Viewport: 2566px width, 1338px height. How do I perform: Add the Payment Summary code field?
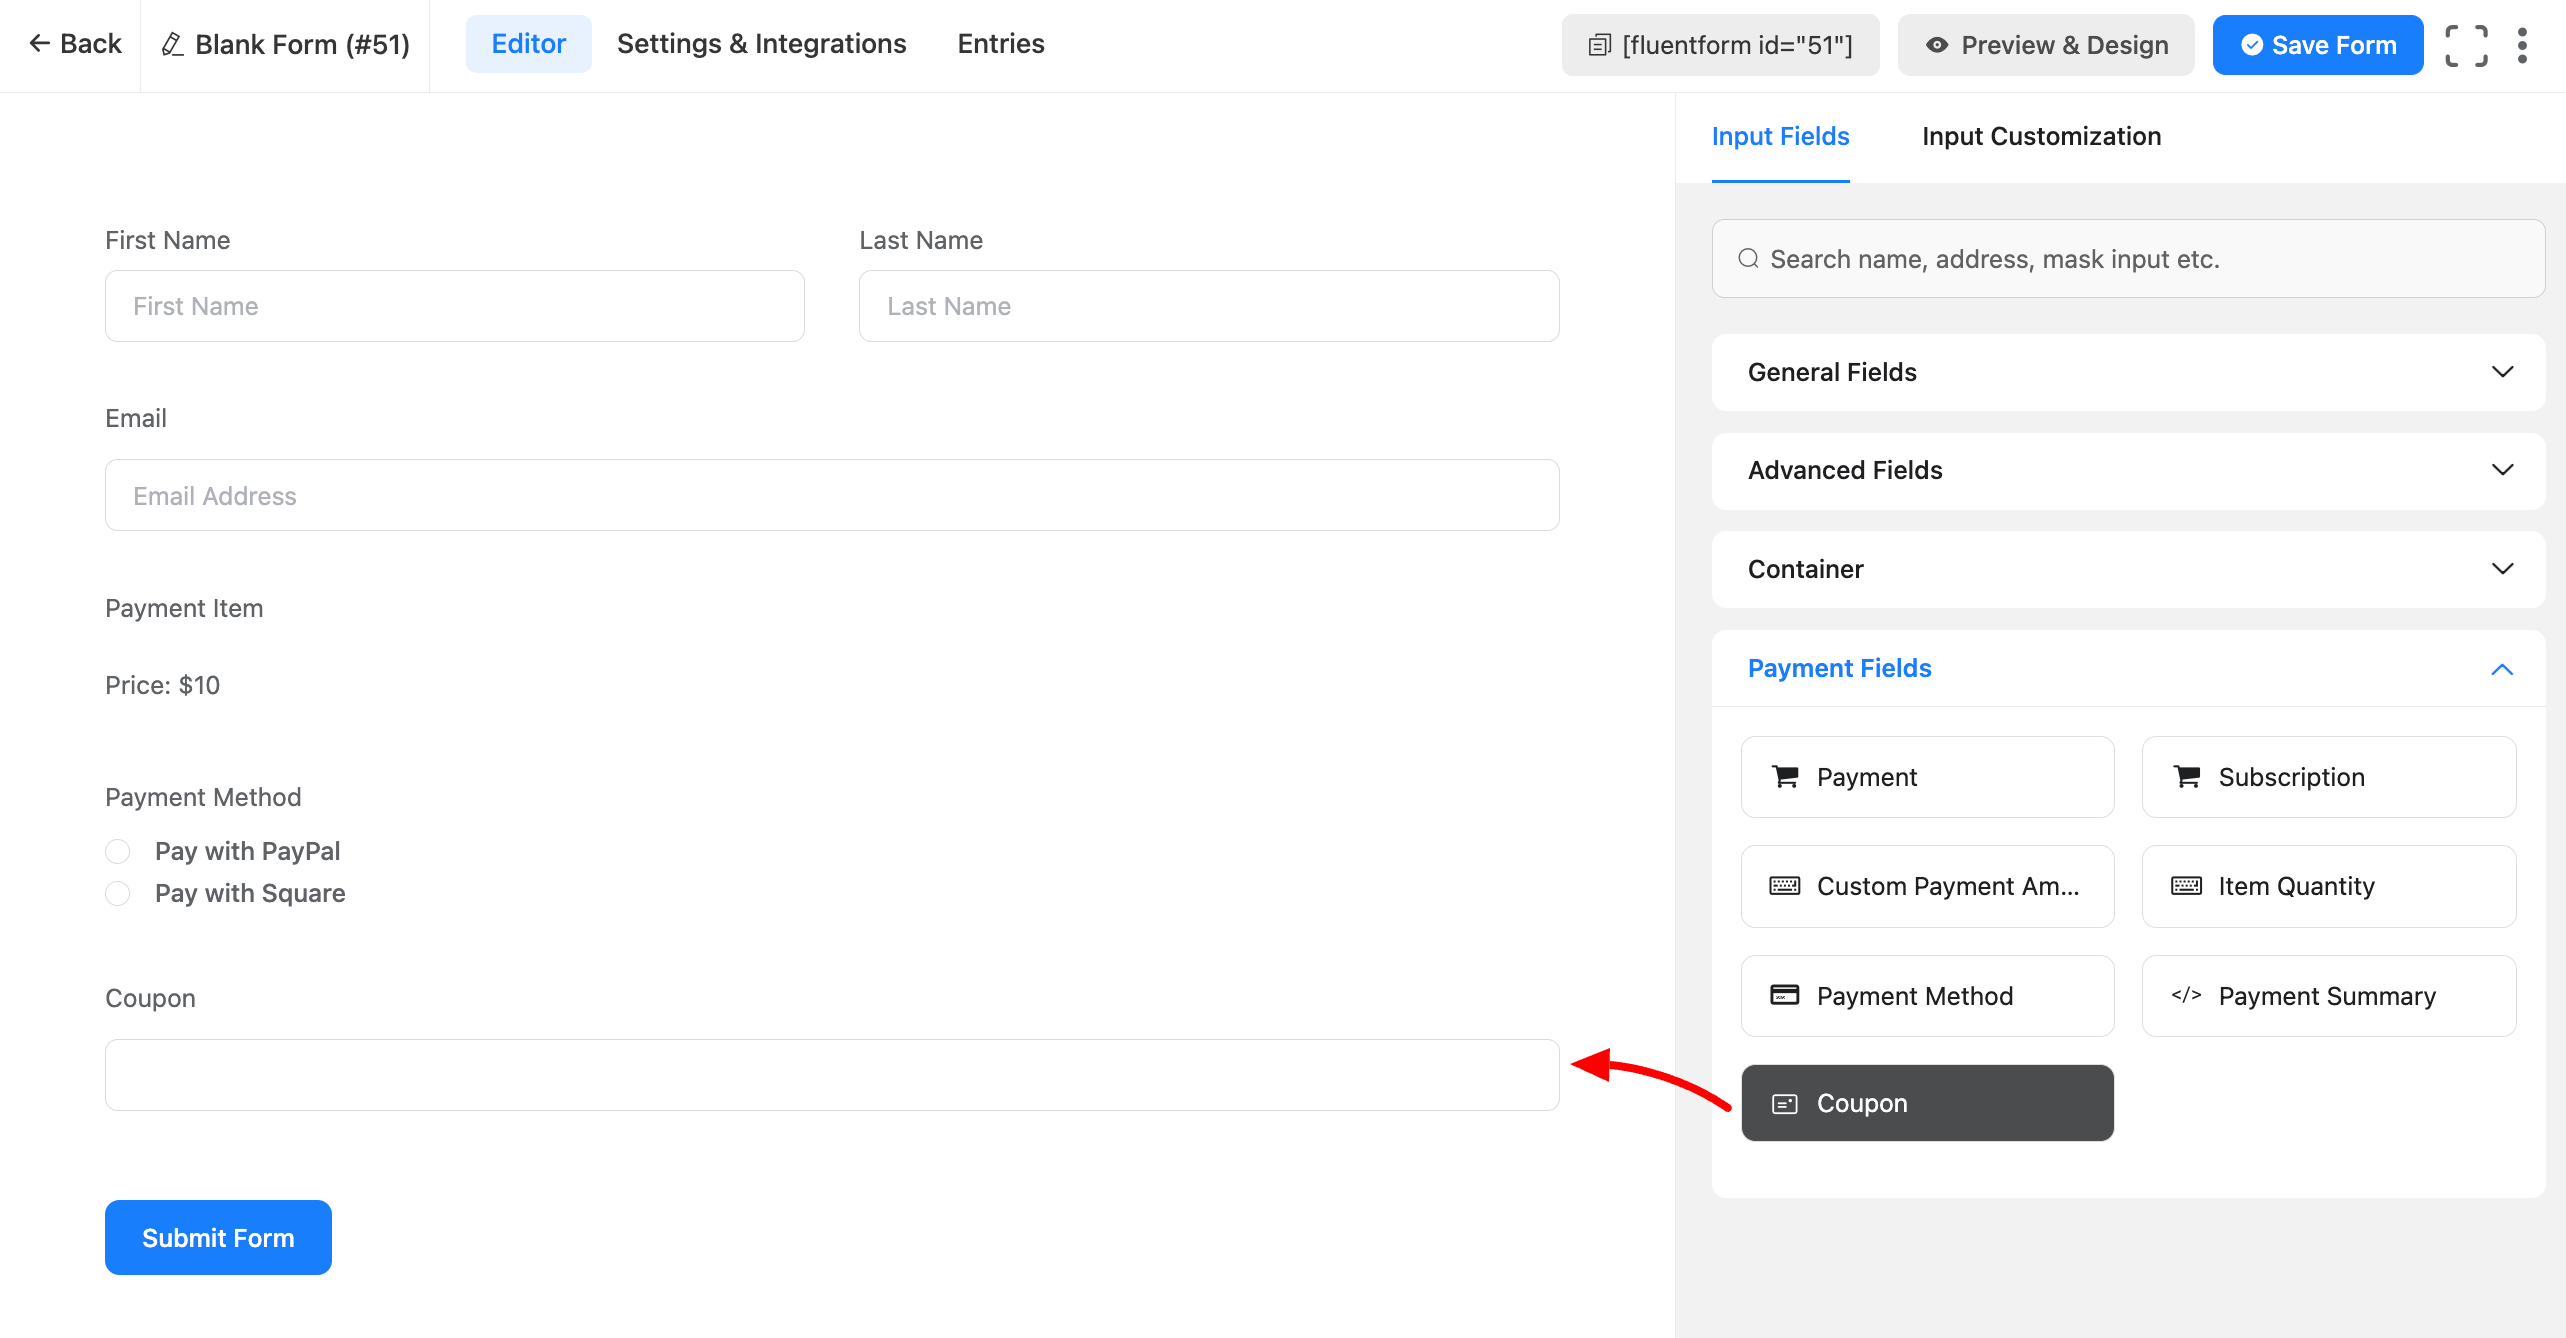(x=2328, y=996)
